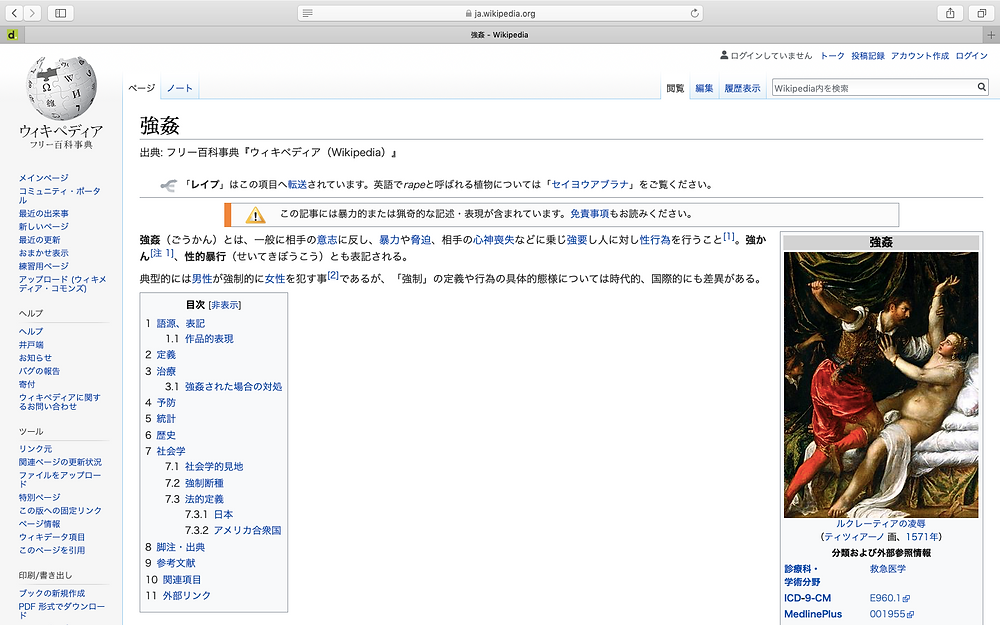
Task: Click バグの報告 sidebar link
Action: [40, 371]
